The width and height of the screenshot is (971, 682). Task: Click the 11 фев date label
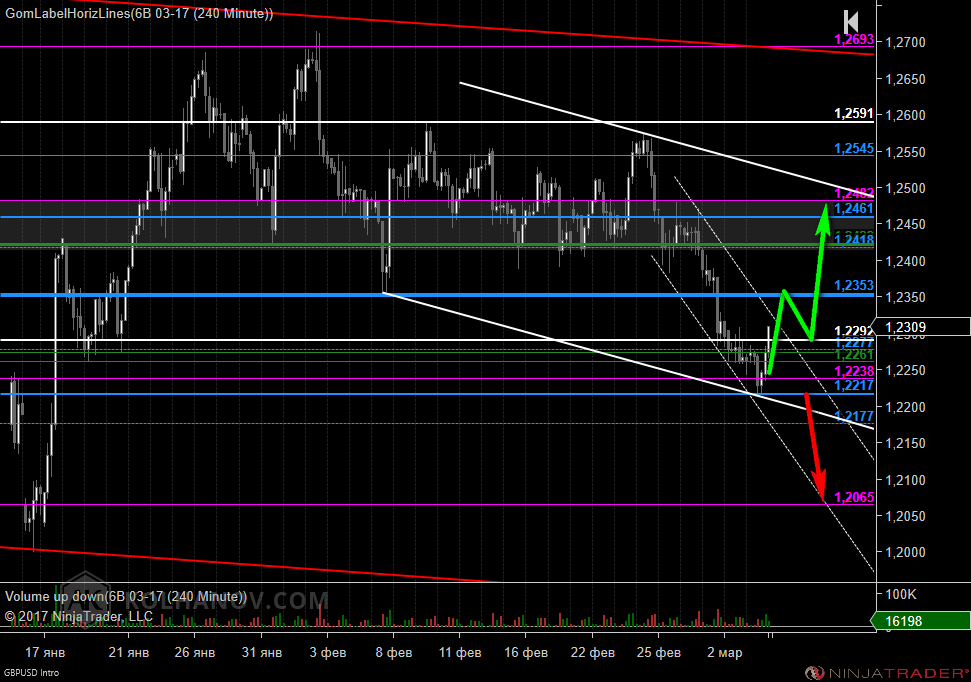coord(459,652)
